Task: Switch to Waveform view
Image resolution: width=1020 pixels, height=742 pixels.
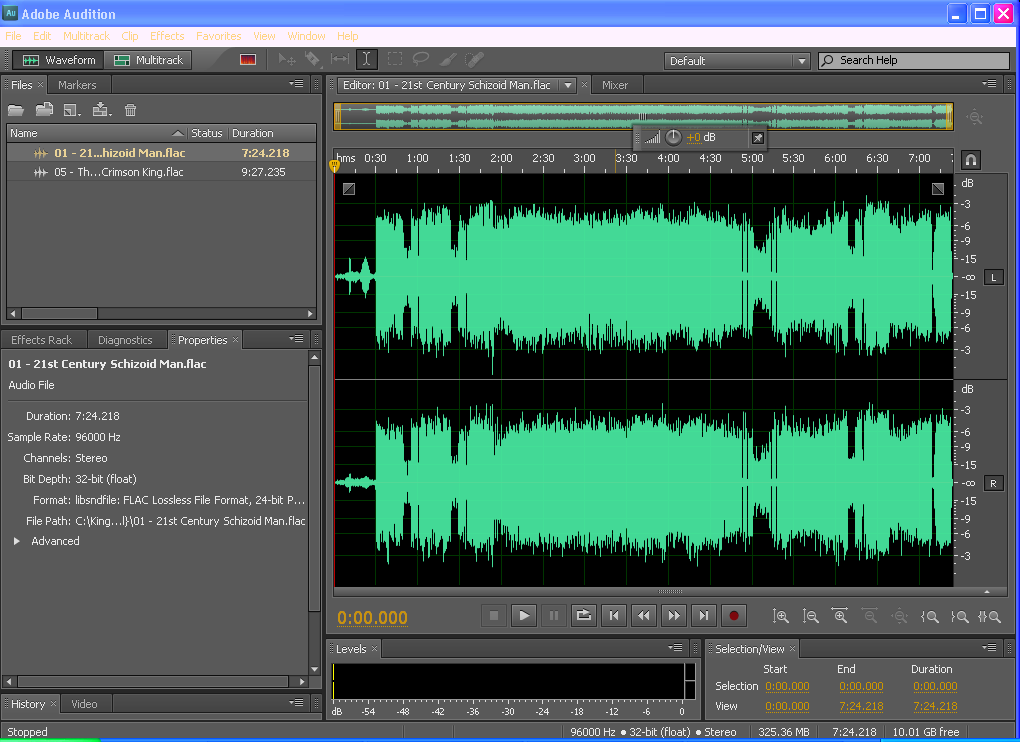Action: click(59, 60)
